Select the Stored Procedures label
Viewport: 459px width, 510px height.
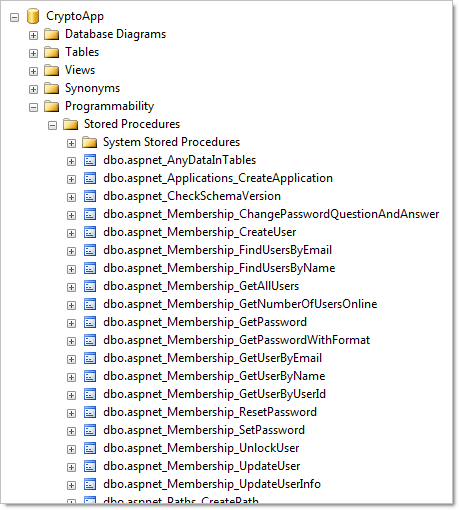tap(132, 124)
